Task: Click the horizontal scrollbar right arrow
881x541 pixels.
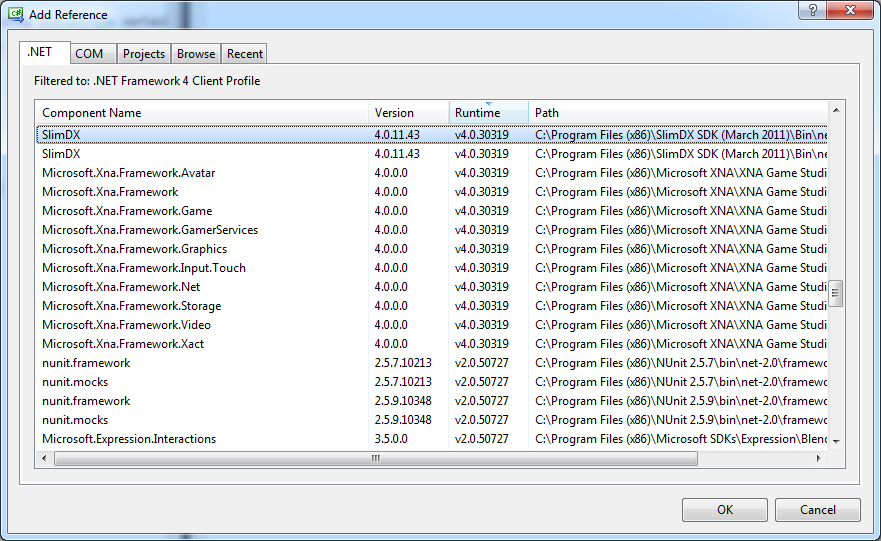Action: [x=818, y=458]
